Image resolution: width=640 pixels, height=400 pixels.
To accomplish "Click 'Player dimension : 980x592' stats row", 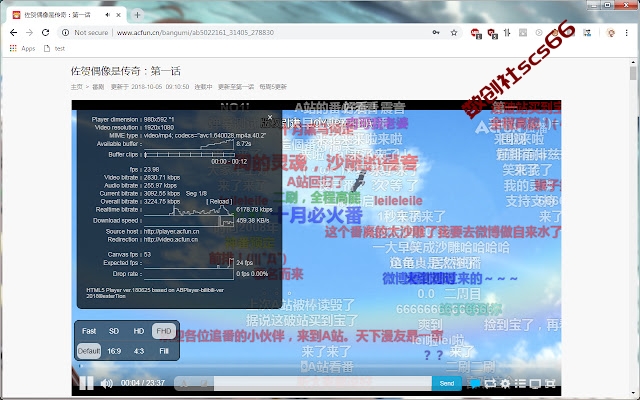I will [x=133, y=120].
